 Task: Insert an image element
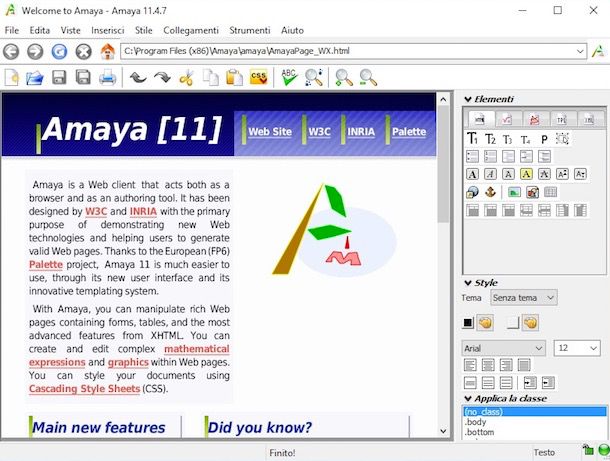point(514,192)
